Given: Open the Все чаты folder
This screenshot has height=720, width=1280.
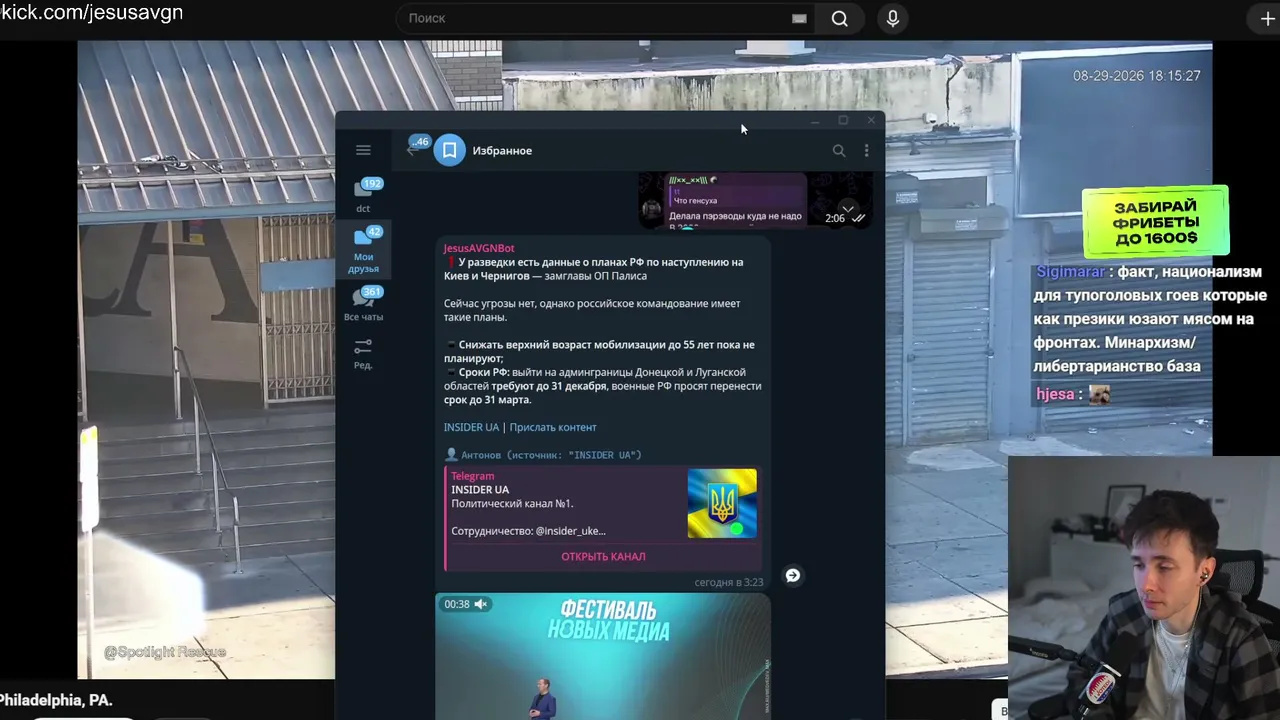Looking at the screenshot, I should [x=364, y=304].
